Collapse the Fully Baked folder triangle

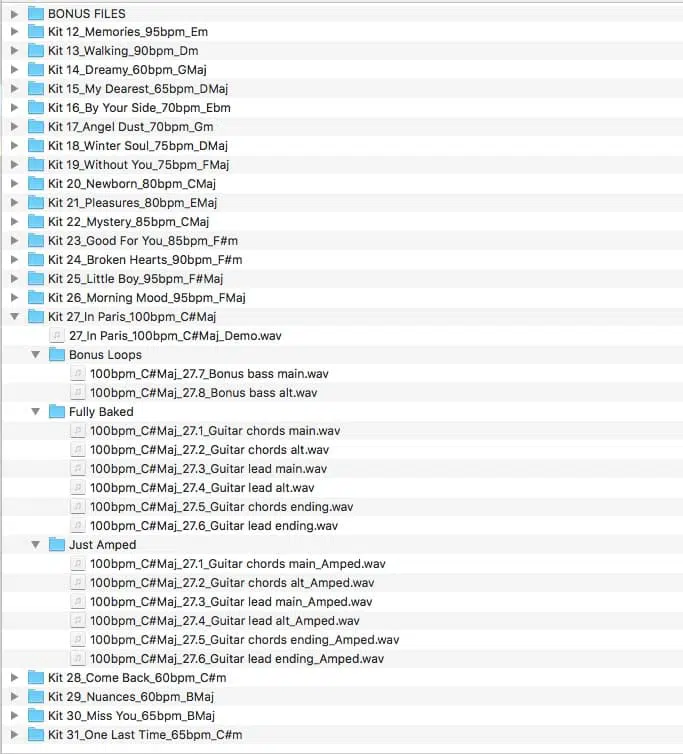tap(36, 412)
